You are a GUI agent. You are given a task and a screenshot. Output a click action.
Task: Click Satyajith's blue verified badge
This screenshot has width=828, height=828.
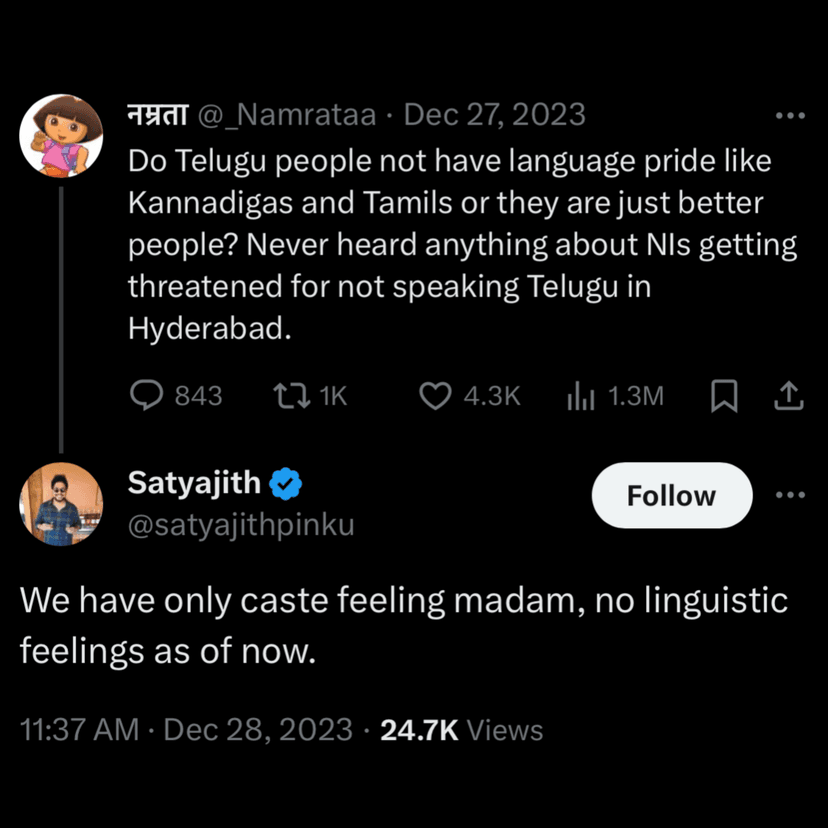pyautogui.click(x=287, y=485)
